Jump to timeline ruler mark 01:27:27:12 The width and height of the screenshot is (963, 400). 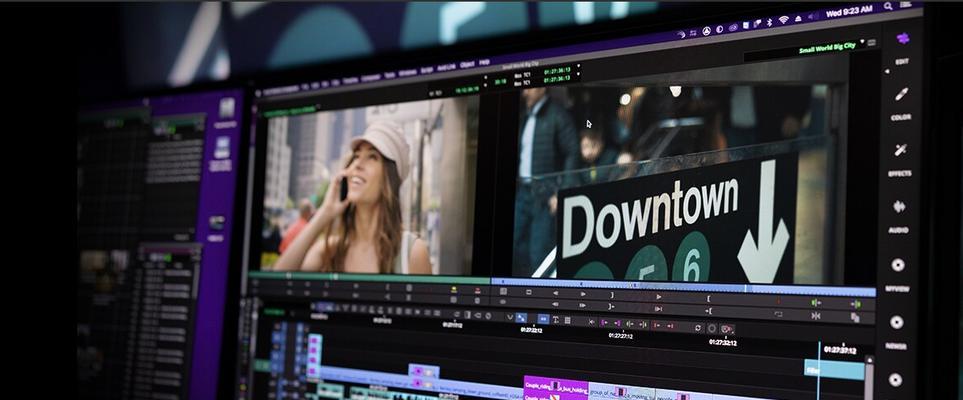(x=620, y=335)
